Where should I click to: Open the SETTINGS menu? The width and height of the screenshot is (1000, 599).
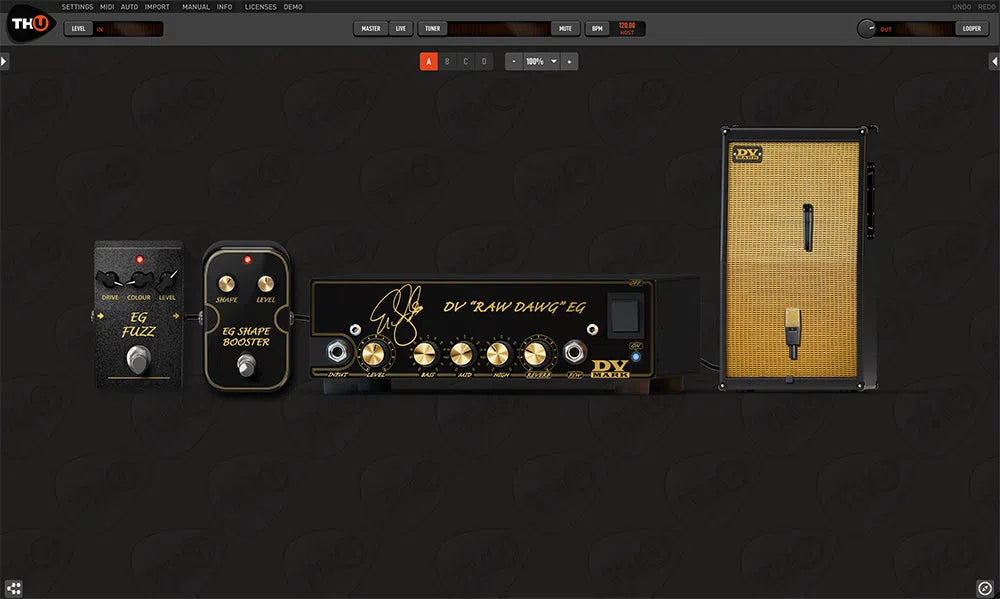pyautogui.click(x=77, y=6)
